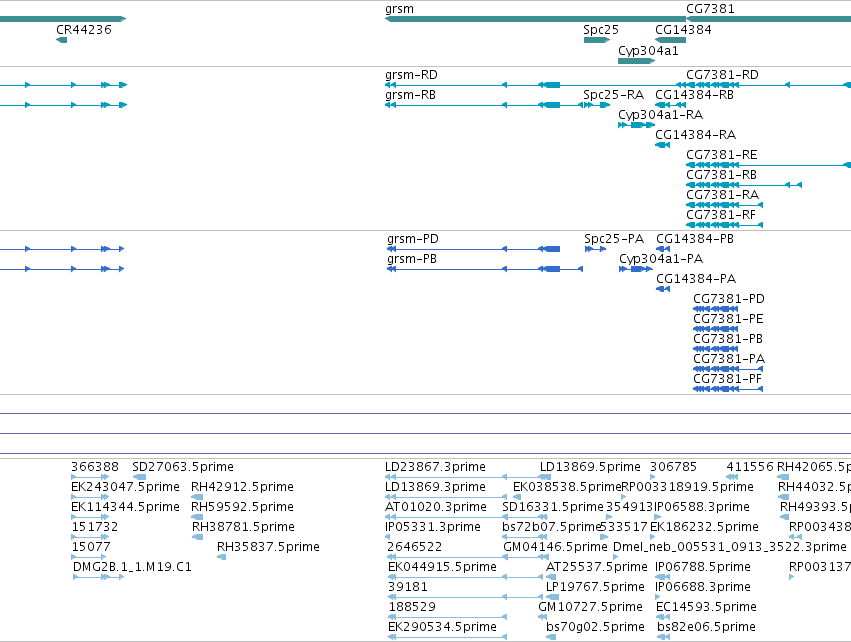Select EST EC14593.5prime
The image size is (851, 642).
click(x=706, y=608)
